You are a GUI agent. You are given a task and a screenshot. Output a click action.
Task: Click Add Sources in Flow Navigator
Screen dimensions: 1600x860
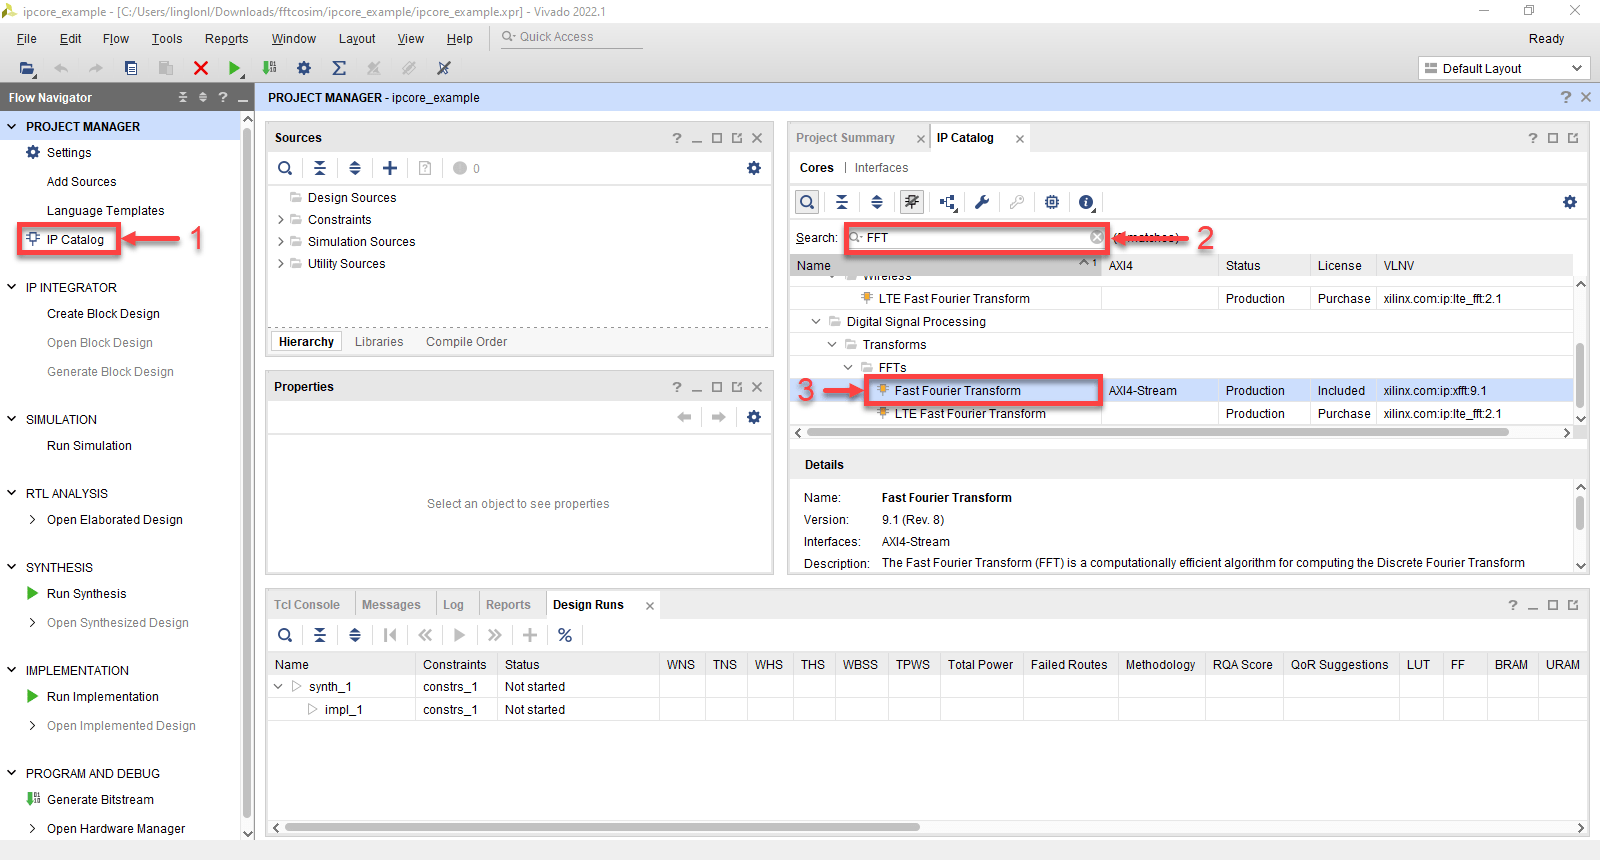pos(81,181)
